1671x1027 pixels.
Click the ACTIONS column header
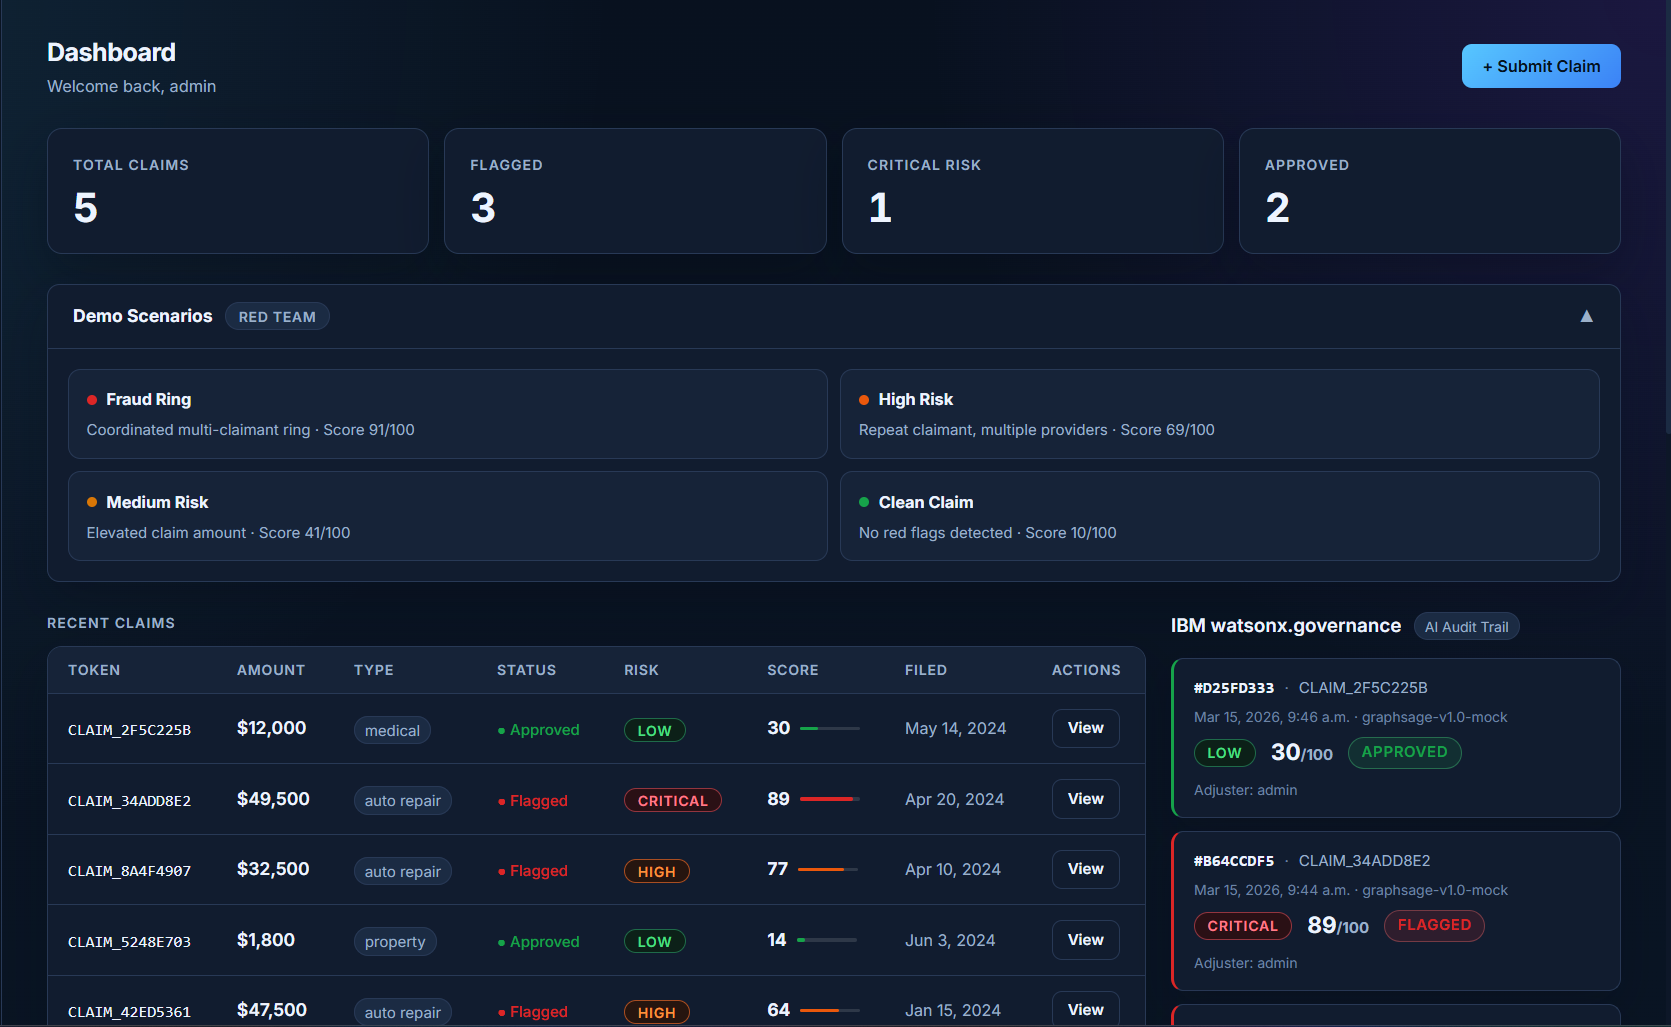1086,670
